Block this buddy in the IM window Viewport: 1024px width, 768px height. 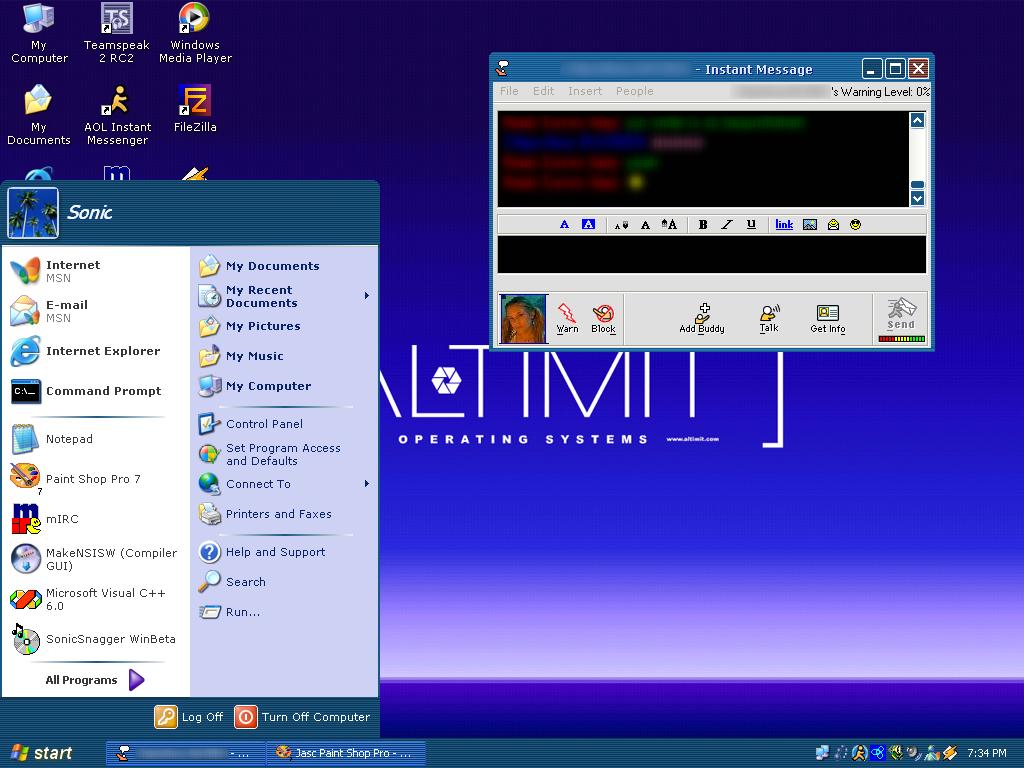pos(603,314)
